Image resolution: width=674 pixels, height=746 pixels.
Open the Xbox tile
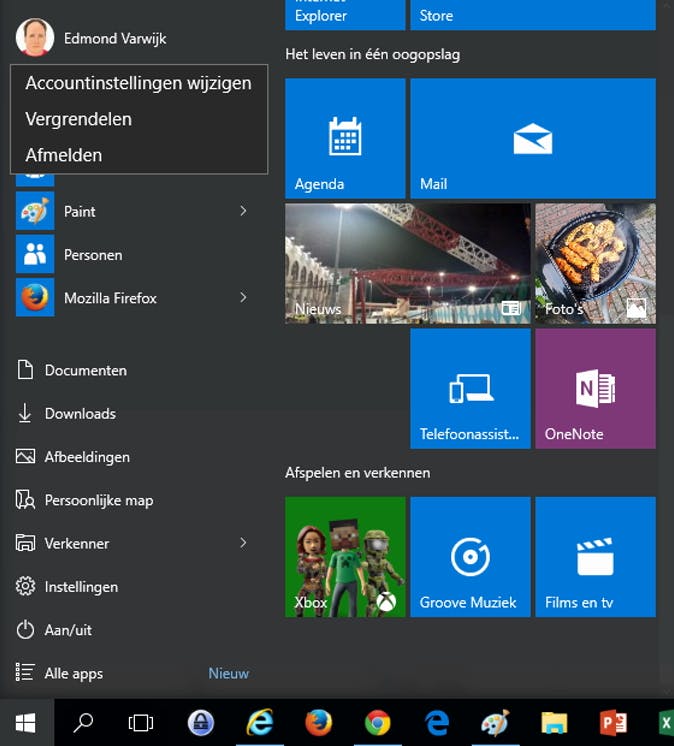pos(345,557)
